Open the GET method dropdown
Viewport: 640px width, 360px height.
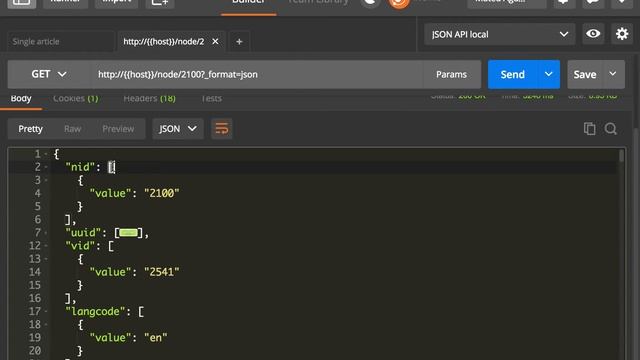coord(49,74)
